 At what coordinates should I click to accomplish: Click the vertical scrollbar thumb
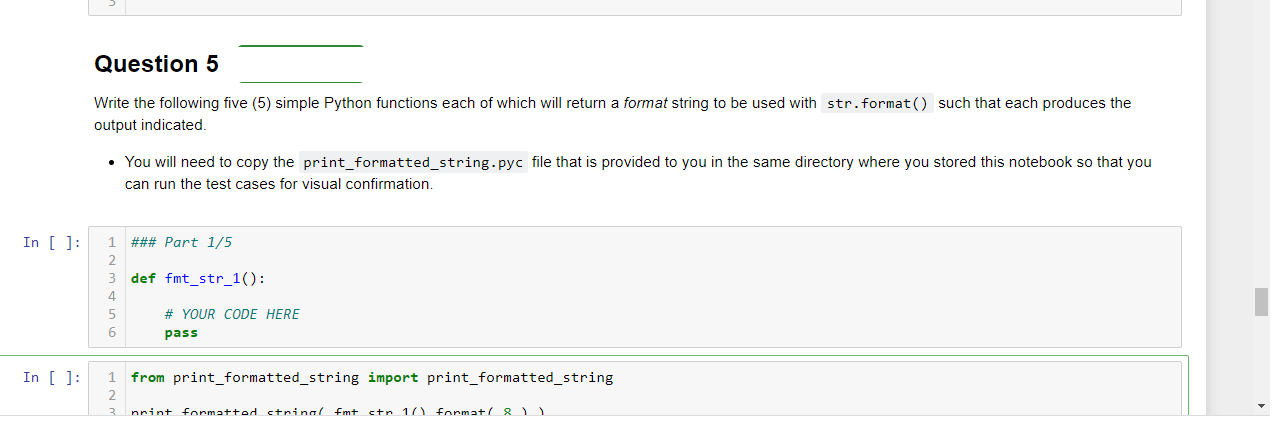[x=1262, y=302]
